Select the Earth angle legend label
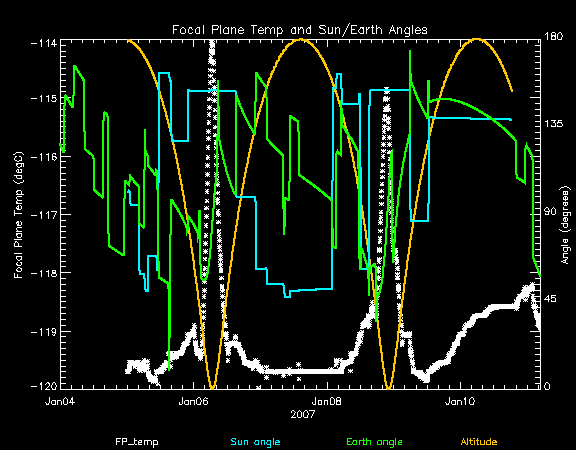The height and width of the screenshot is (450, 576). 374,442
